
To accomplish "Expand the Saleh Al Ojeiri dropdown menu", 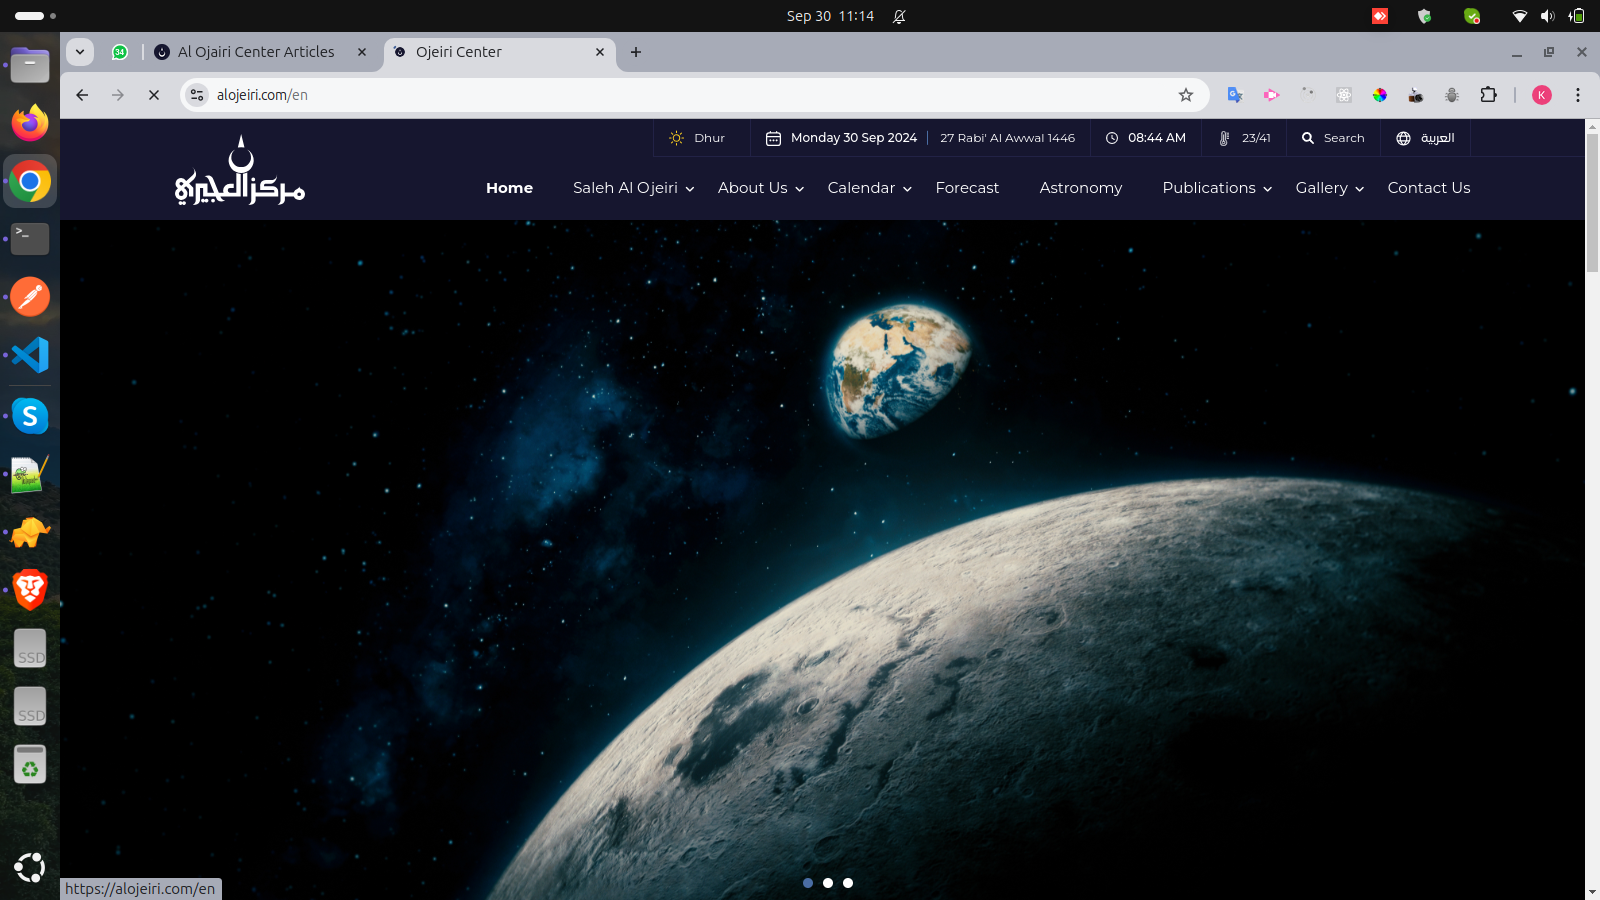I will point(625,187).
